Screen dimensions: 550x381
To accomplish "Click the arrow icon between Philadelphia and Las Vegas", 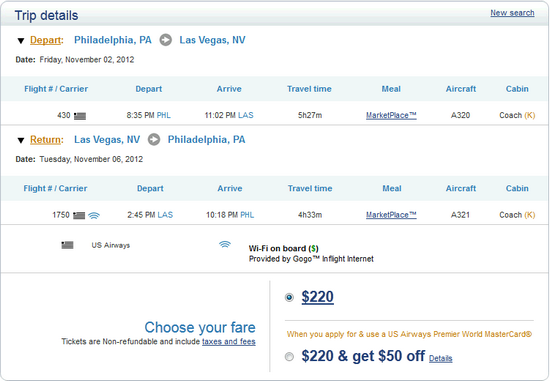I will tap(166, 40).
